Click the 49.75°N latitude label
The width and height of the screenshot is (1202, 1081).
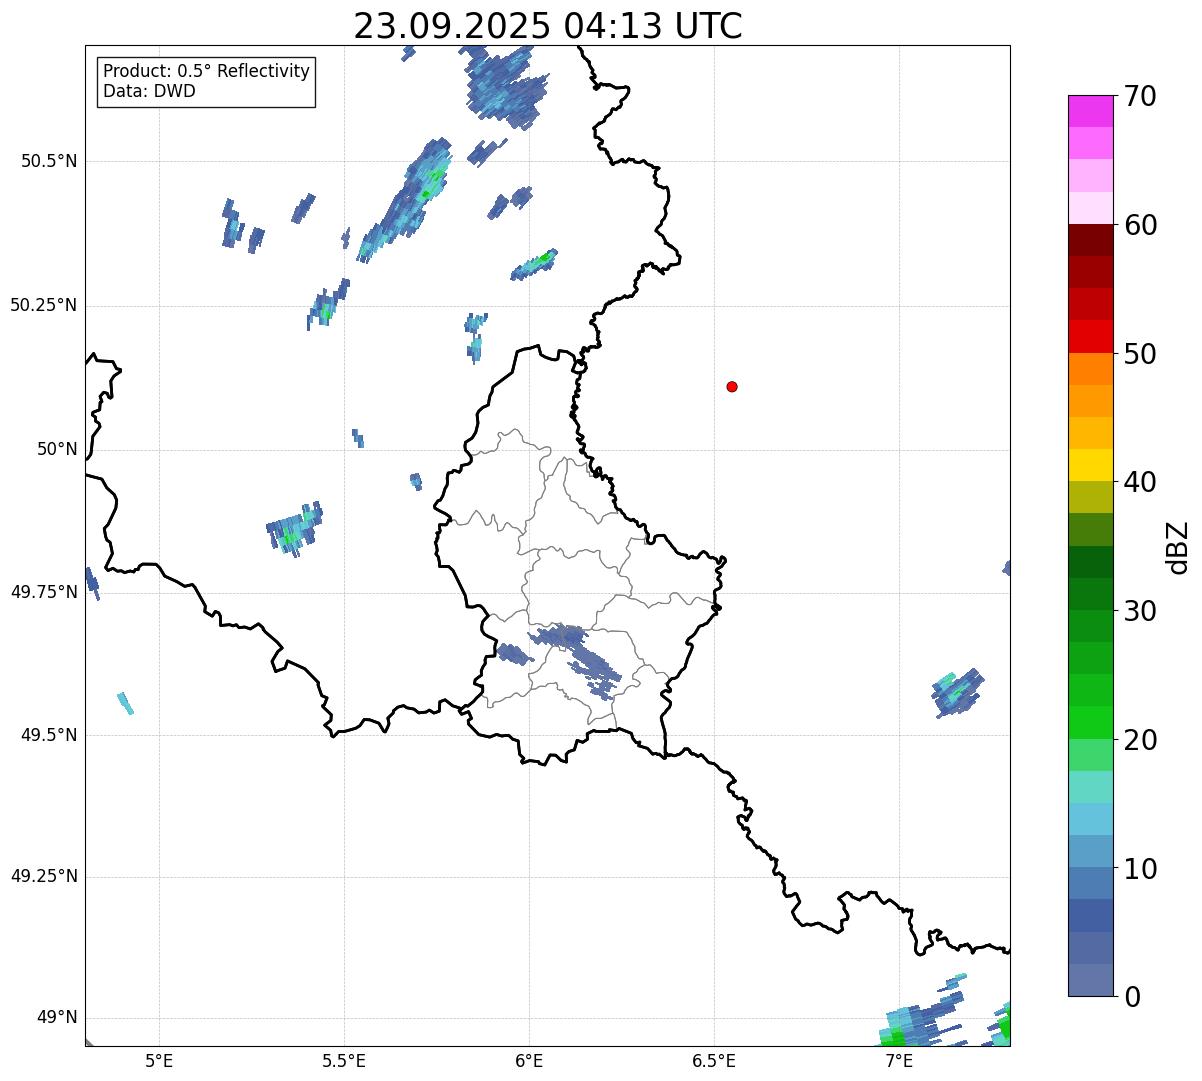click(x=44, y=592)
